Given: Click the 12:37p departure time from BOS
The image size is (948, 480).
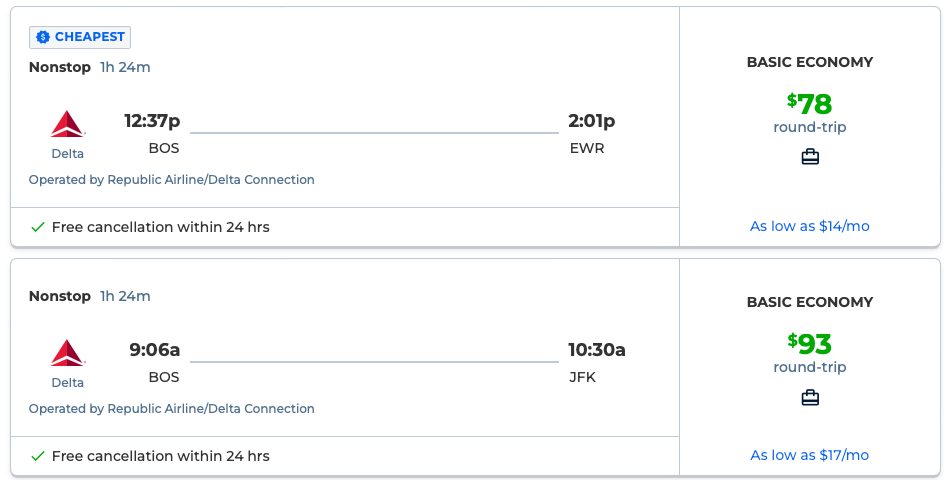Looking at the screenshot, I should tap(152, 122).
